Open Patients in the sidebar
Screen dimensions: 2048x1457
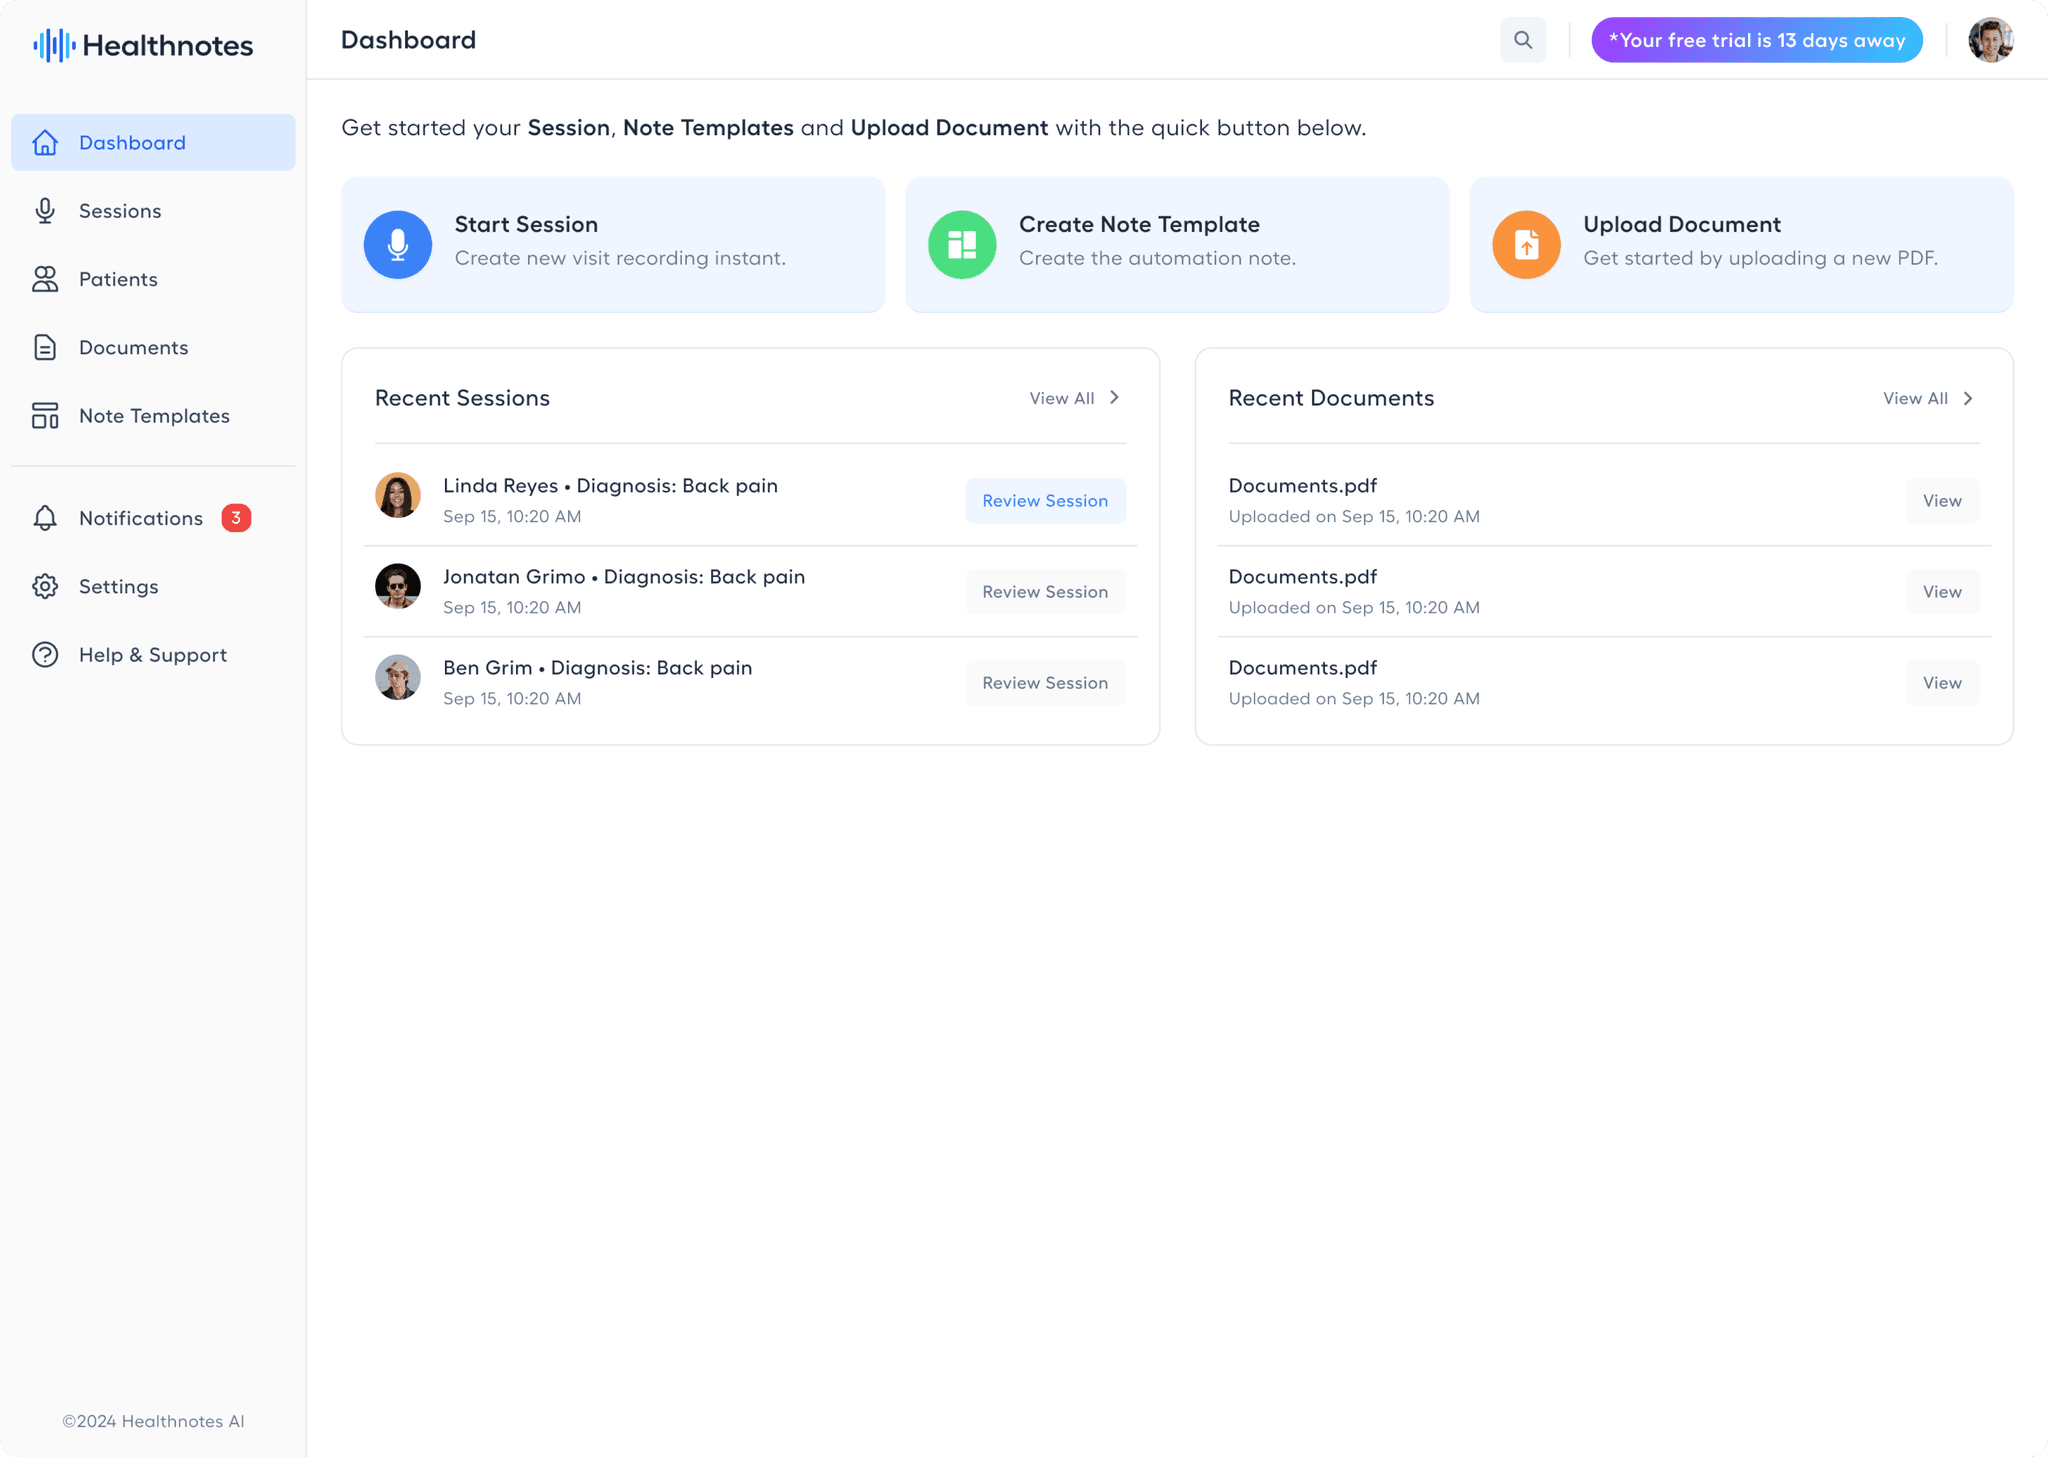(x=118, y=279)
